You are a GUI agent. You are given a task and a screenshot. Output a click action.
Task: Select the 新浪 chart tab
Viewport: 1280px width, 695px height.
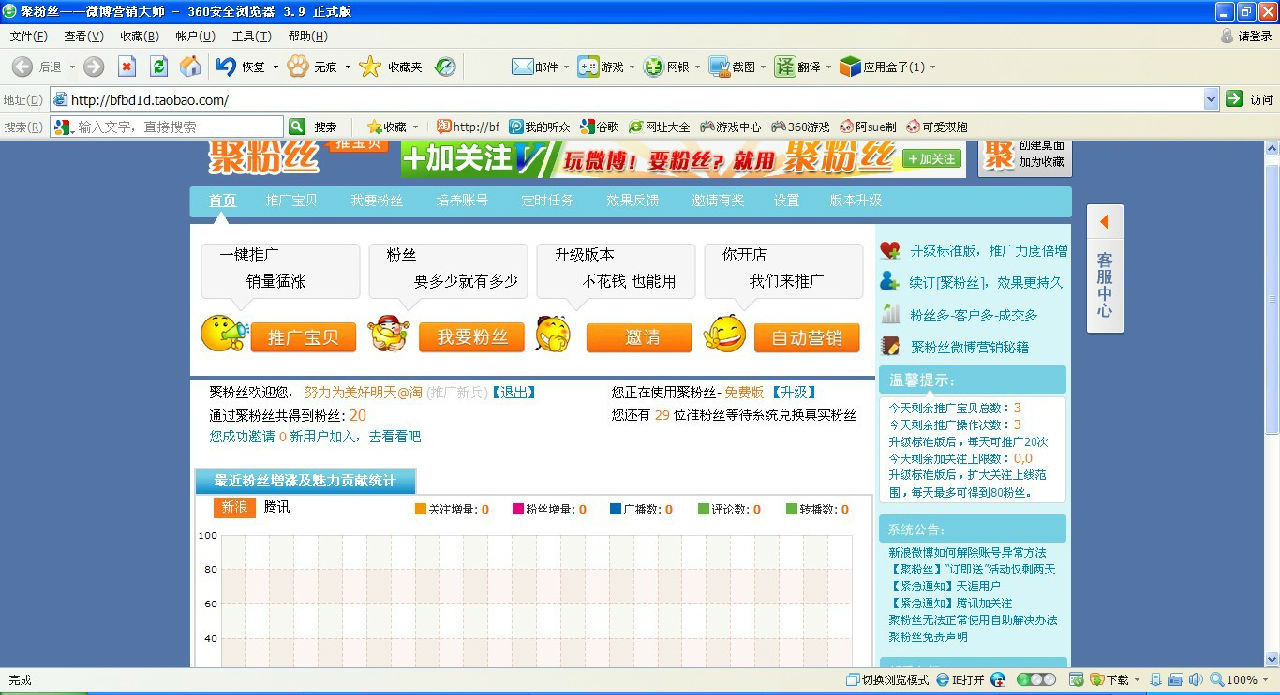235,508
